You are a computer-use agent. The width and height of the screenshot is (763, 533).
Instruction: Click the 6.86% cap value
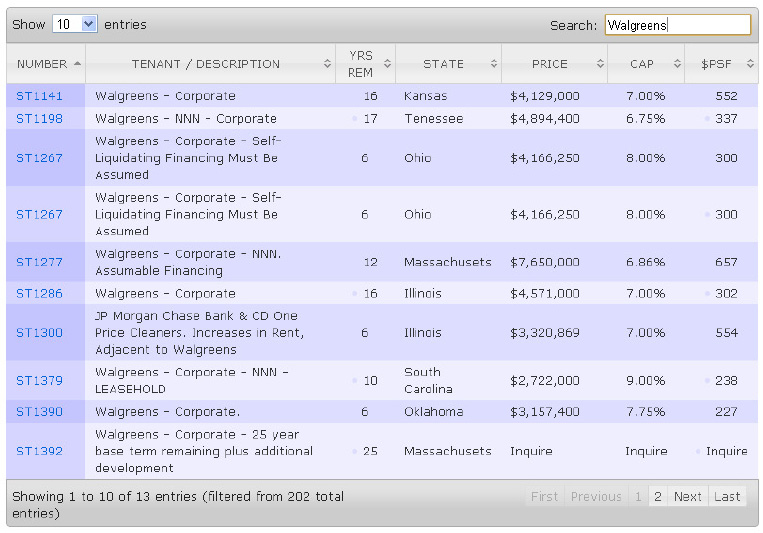point(646,262)
